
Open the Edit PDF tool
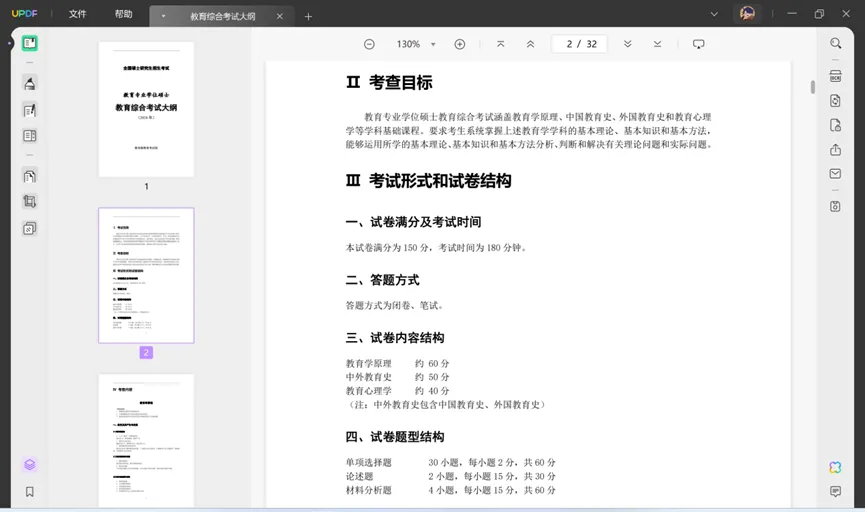pyautogui.click(x=30, y=110)
